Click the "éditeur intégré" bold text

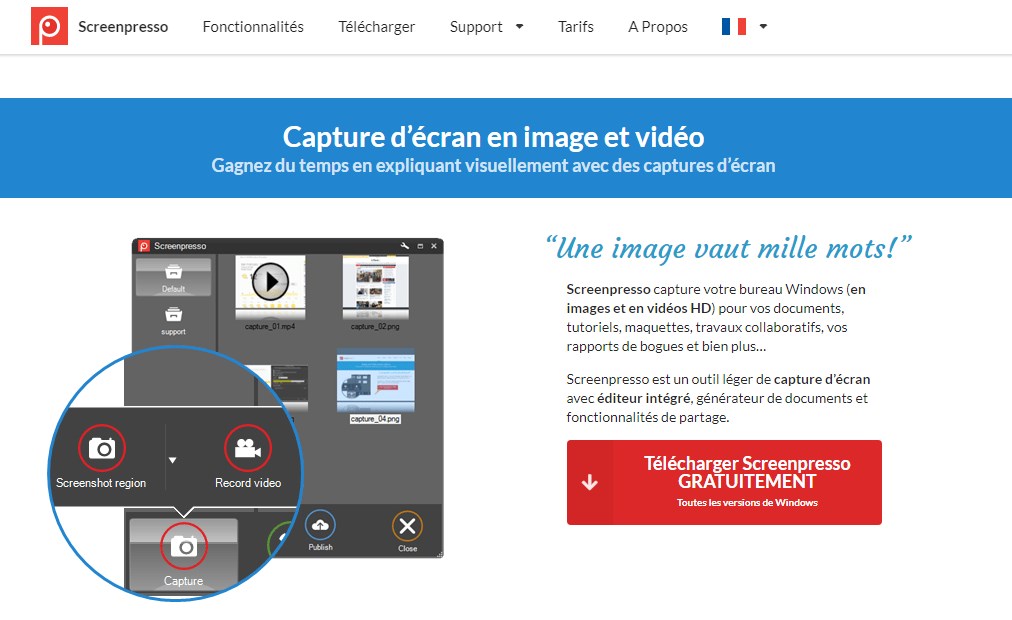pos(643,398)
